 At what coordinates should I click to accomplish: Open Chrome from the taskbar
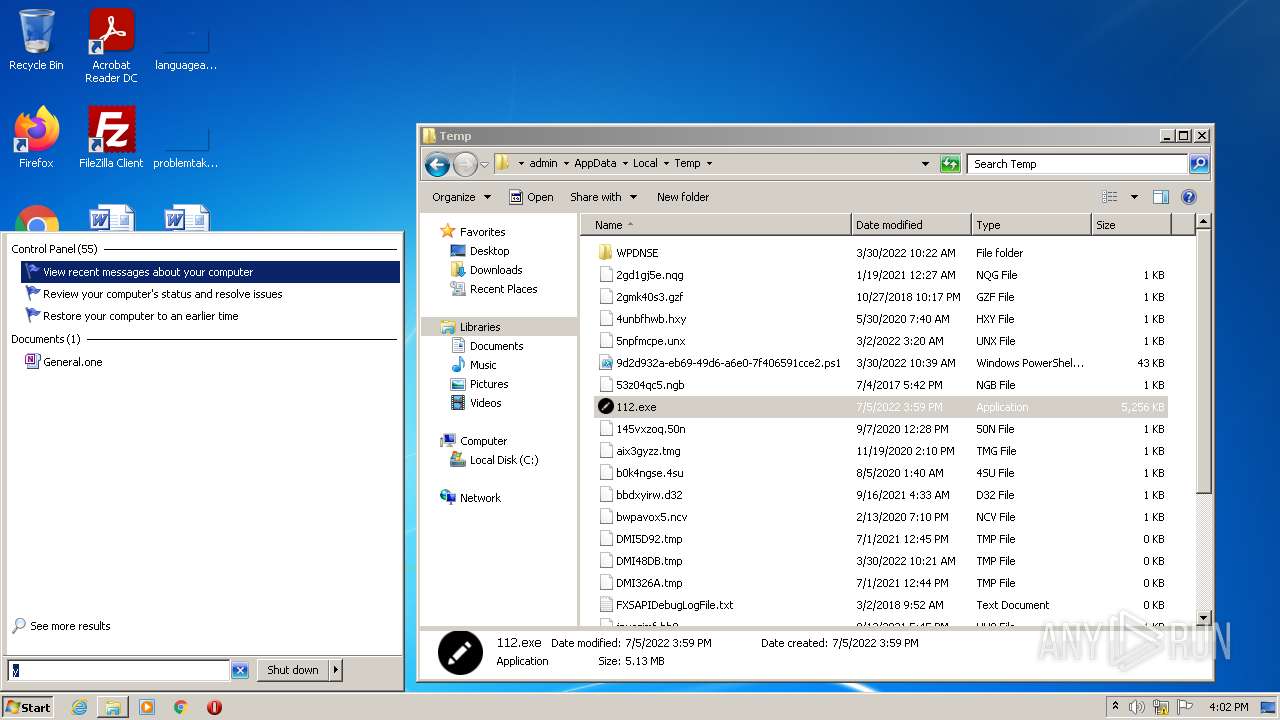click(x=181, y=707)
